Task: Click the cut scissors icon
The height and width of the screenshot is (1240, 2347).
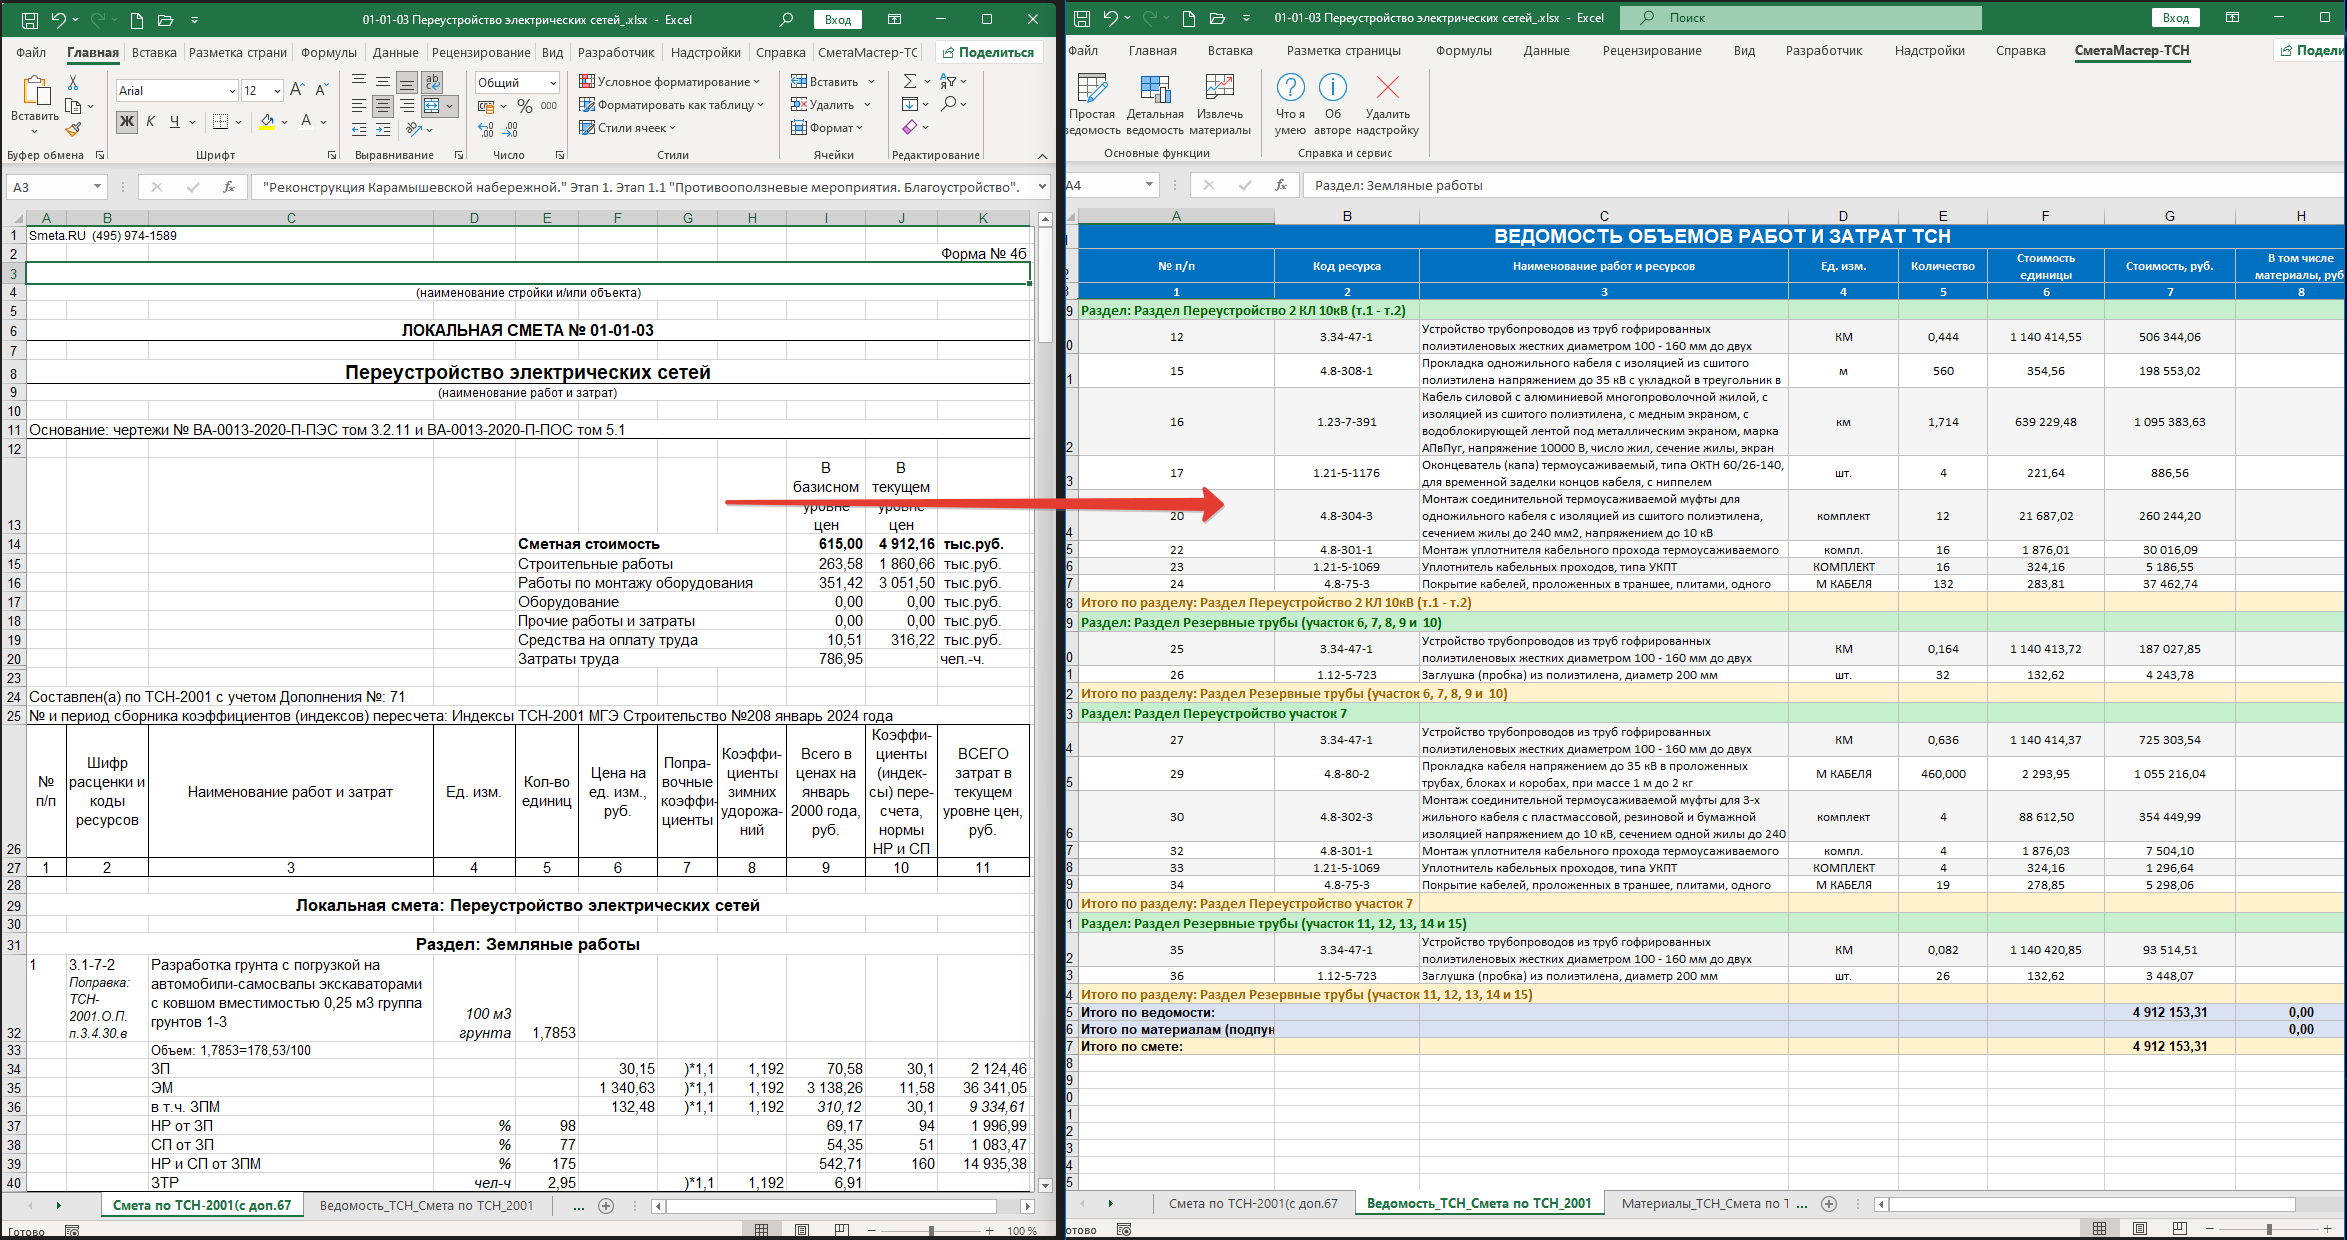Action: point(73,82)
